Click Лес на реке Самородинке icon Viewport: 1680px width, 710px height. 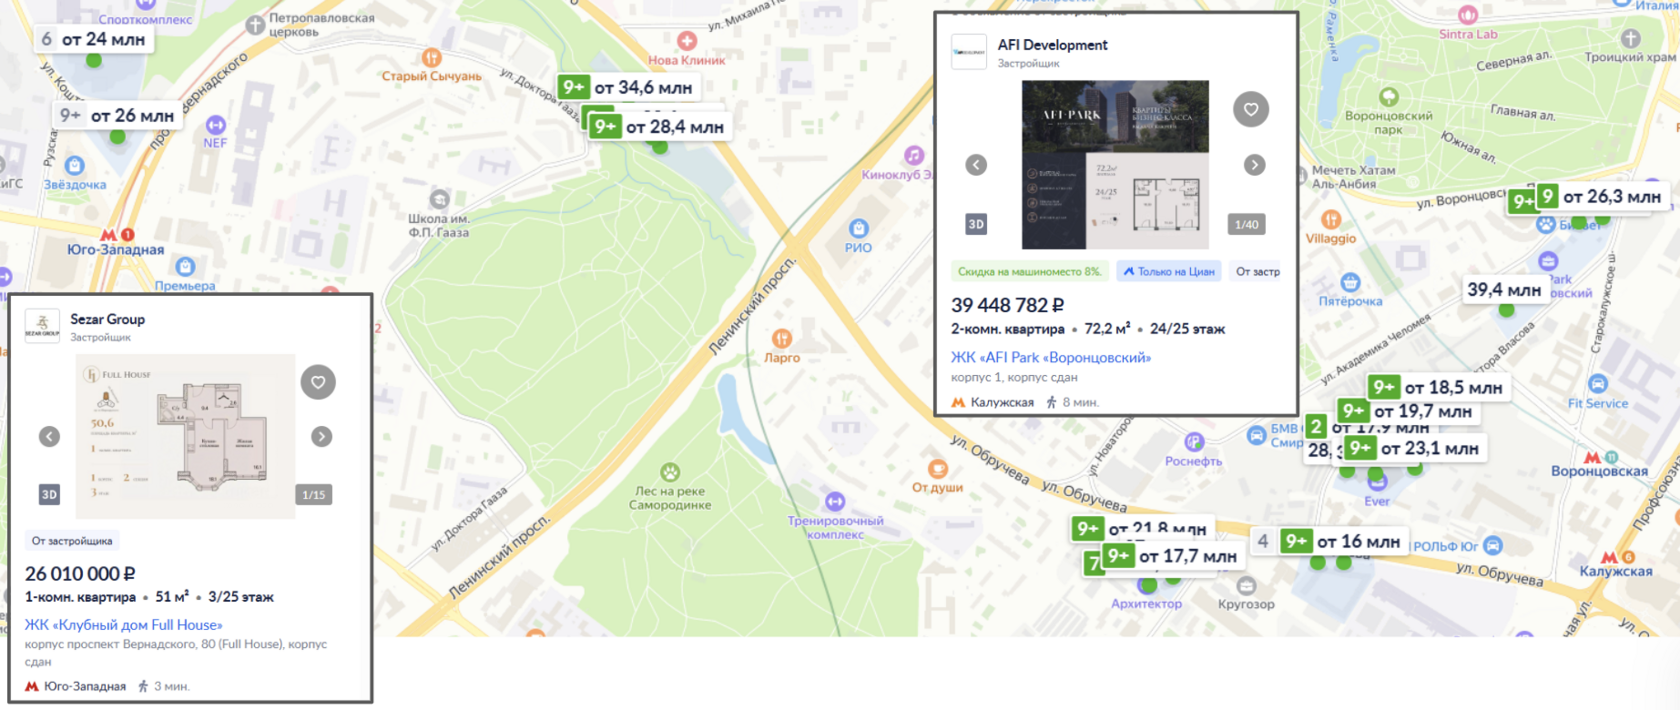(x=670, y=472)
